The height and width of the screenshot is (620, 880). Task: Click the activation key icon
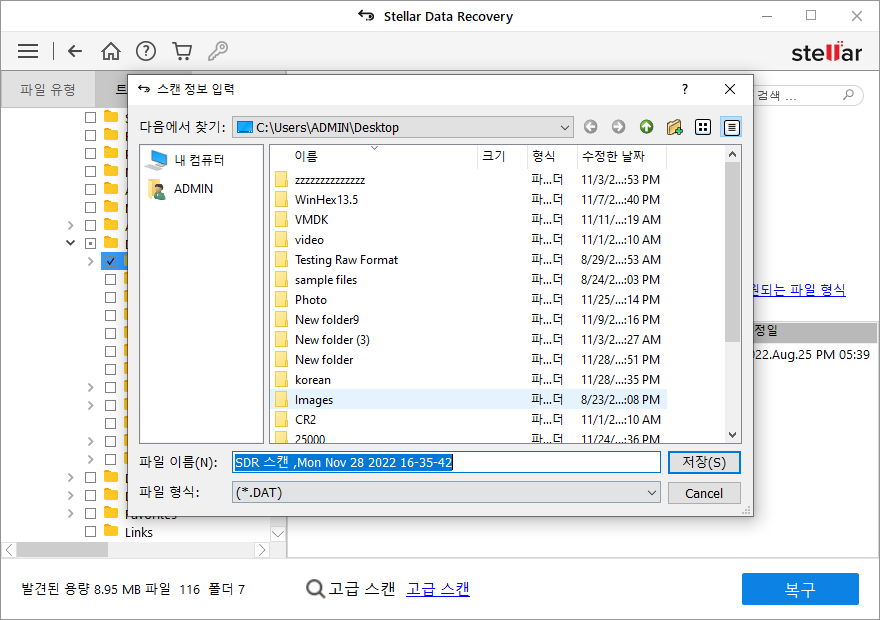[x=218, y=51]
